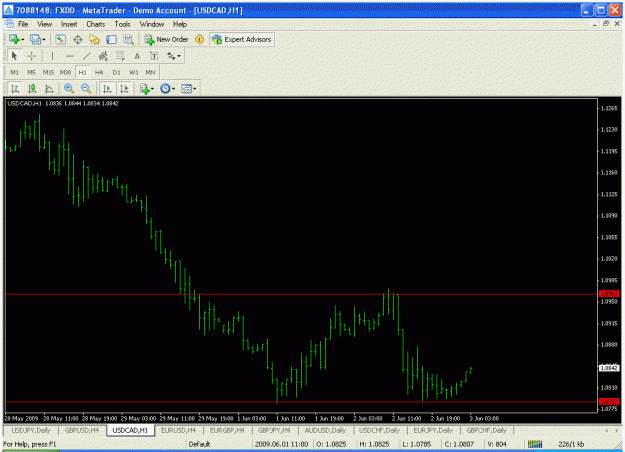Open the View menu
This screenshot has width=625, height=452.
coord(45,24)
